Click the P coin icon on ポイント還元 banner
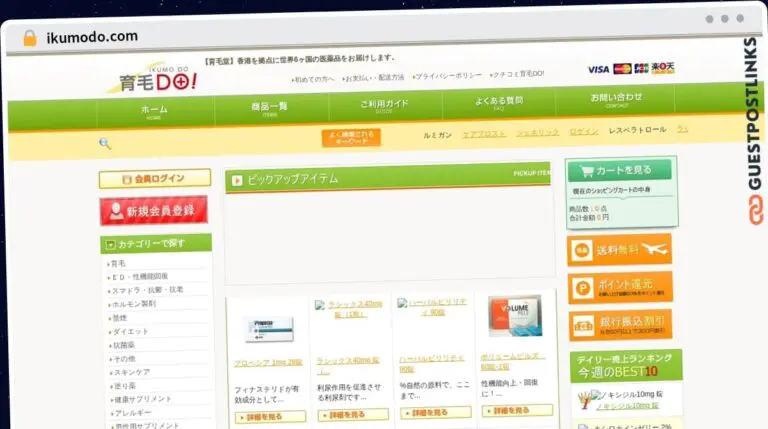The image size is (768, 429). pos(583,288)
